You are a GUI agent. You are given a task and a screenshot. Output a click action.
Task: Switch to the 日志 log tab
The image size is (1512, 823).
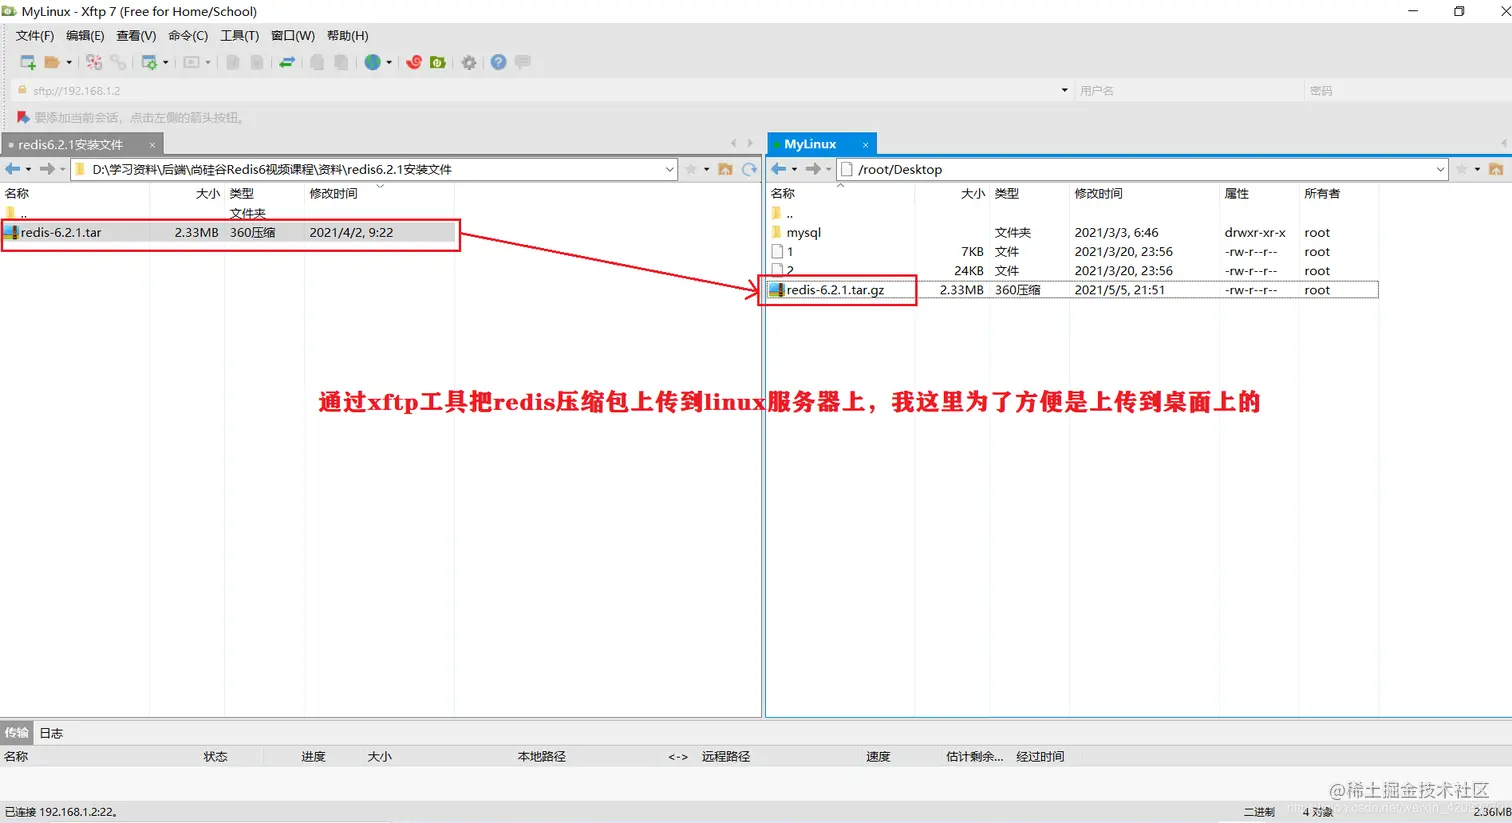click(51, 733)
